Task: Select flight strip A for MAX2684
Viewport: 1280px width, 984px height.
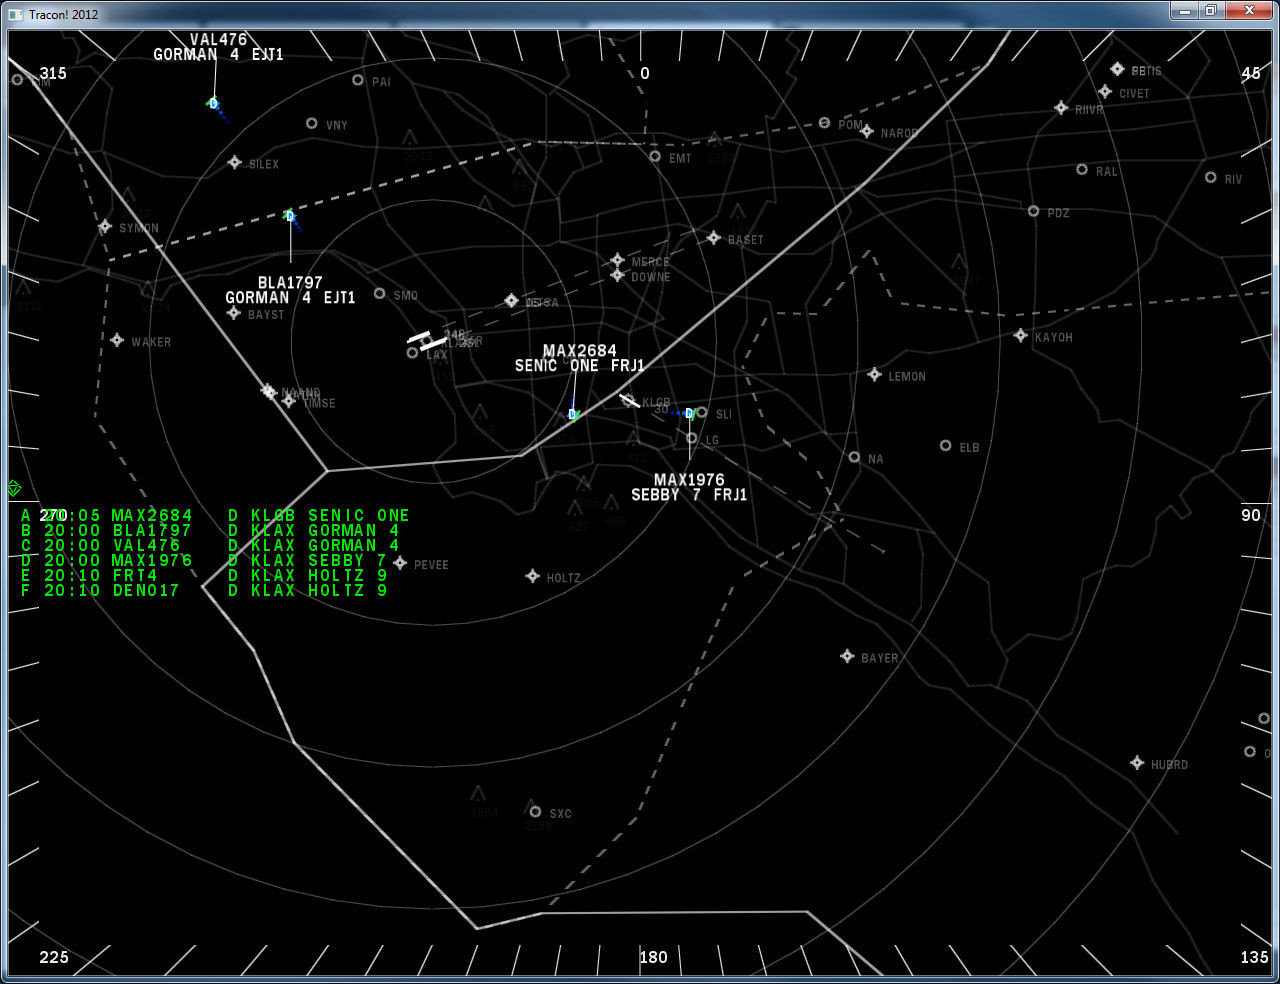Action: pyautogui.click(x=215, y=516)
